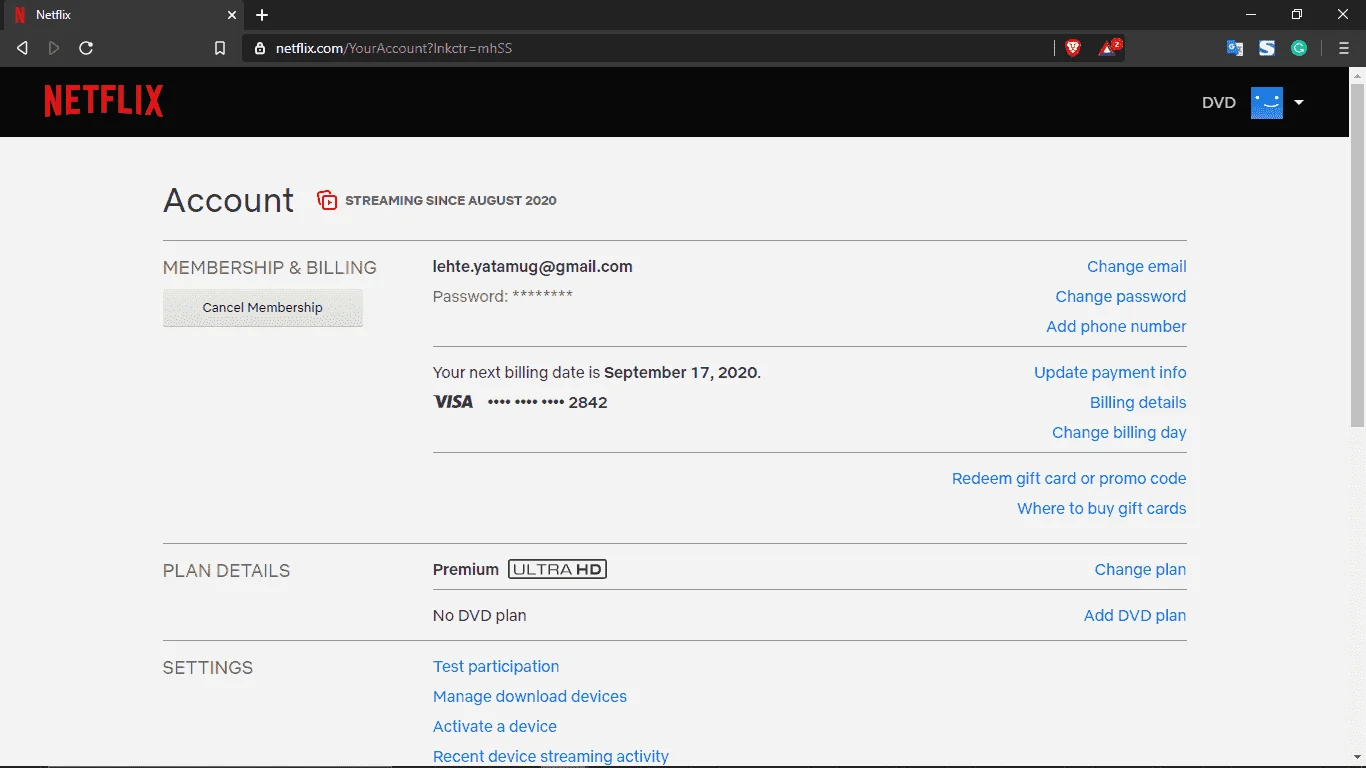
Task: Click the VISA card logo
Action: [x=453, y=402]
